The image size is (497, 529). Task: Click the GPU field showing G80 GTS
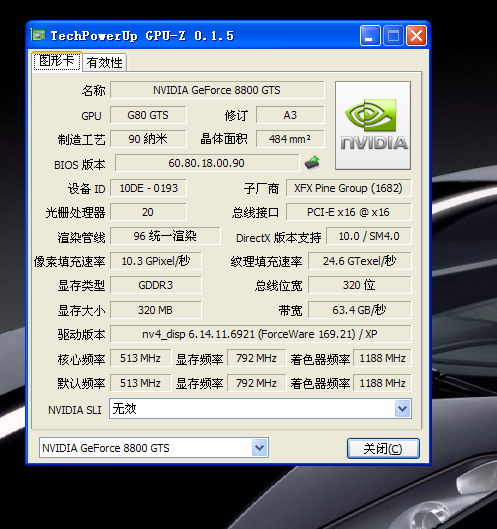[x=148, y=115]
